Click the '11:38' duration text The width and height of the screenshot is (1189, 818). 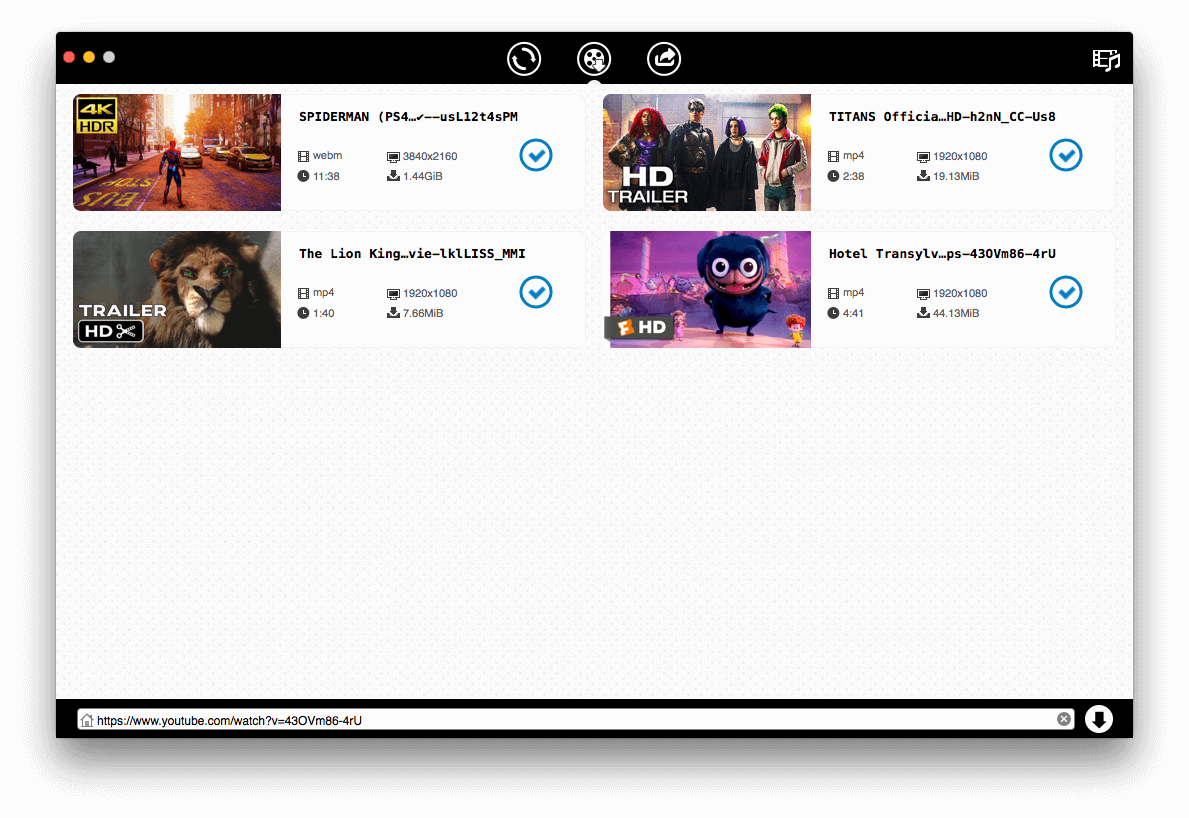click(x=326, y=176)
